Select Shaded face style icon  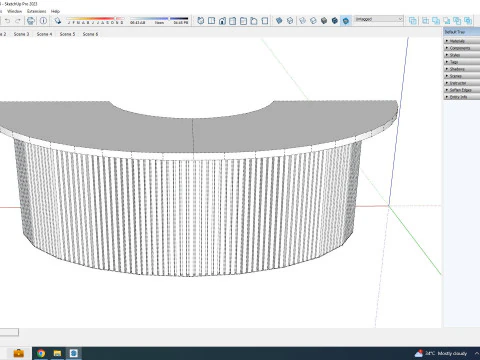click(324, 21)
